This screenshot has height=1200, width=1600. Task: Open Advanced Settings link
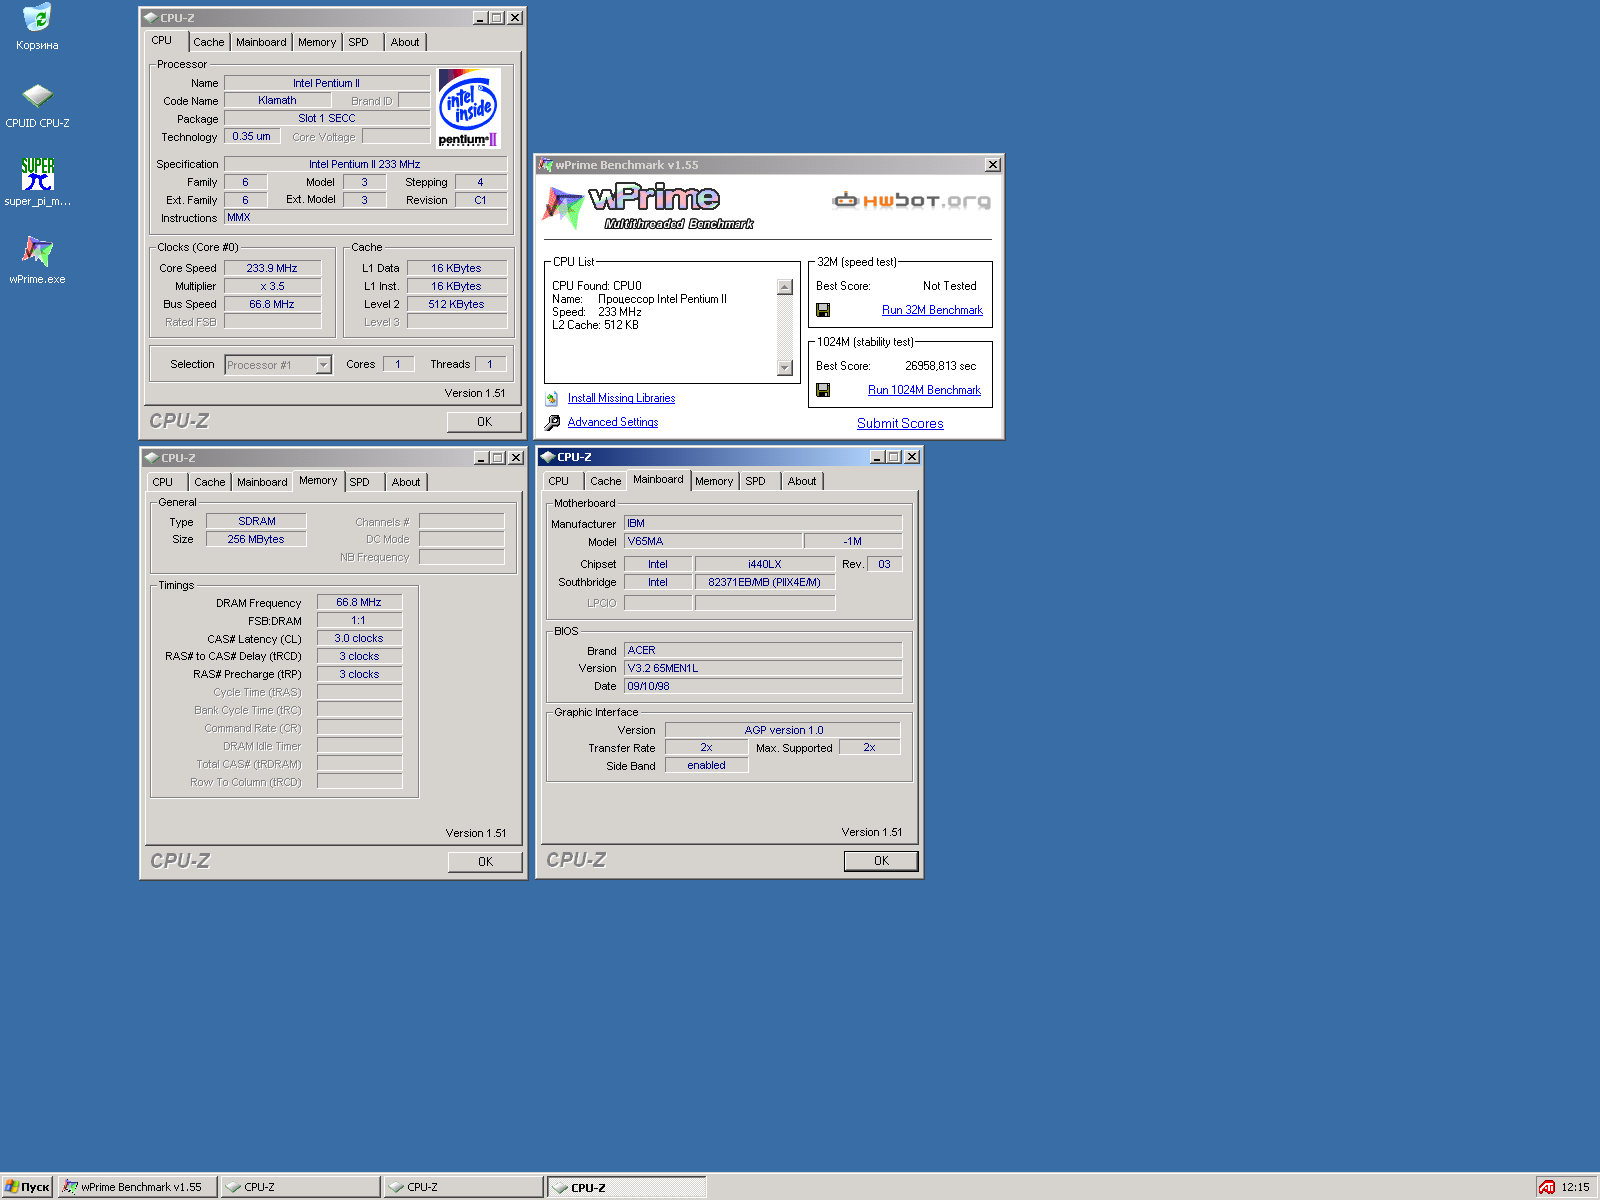(613, 422)
